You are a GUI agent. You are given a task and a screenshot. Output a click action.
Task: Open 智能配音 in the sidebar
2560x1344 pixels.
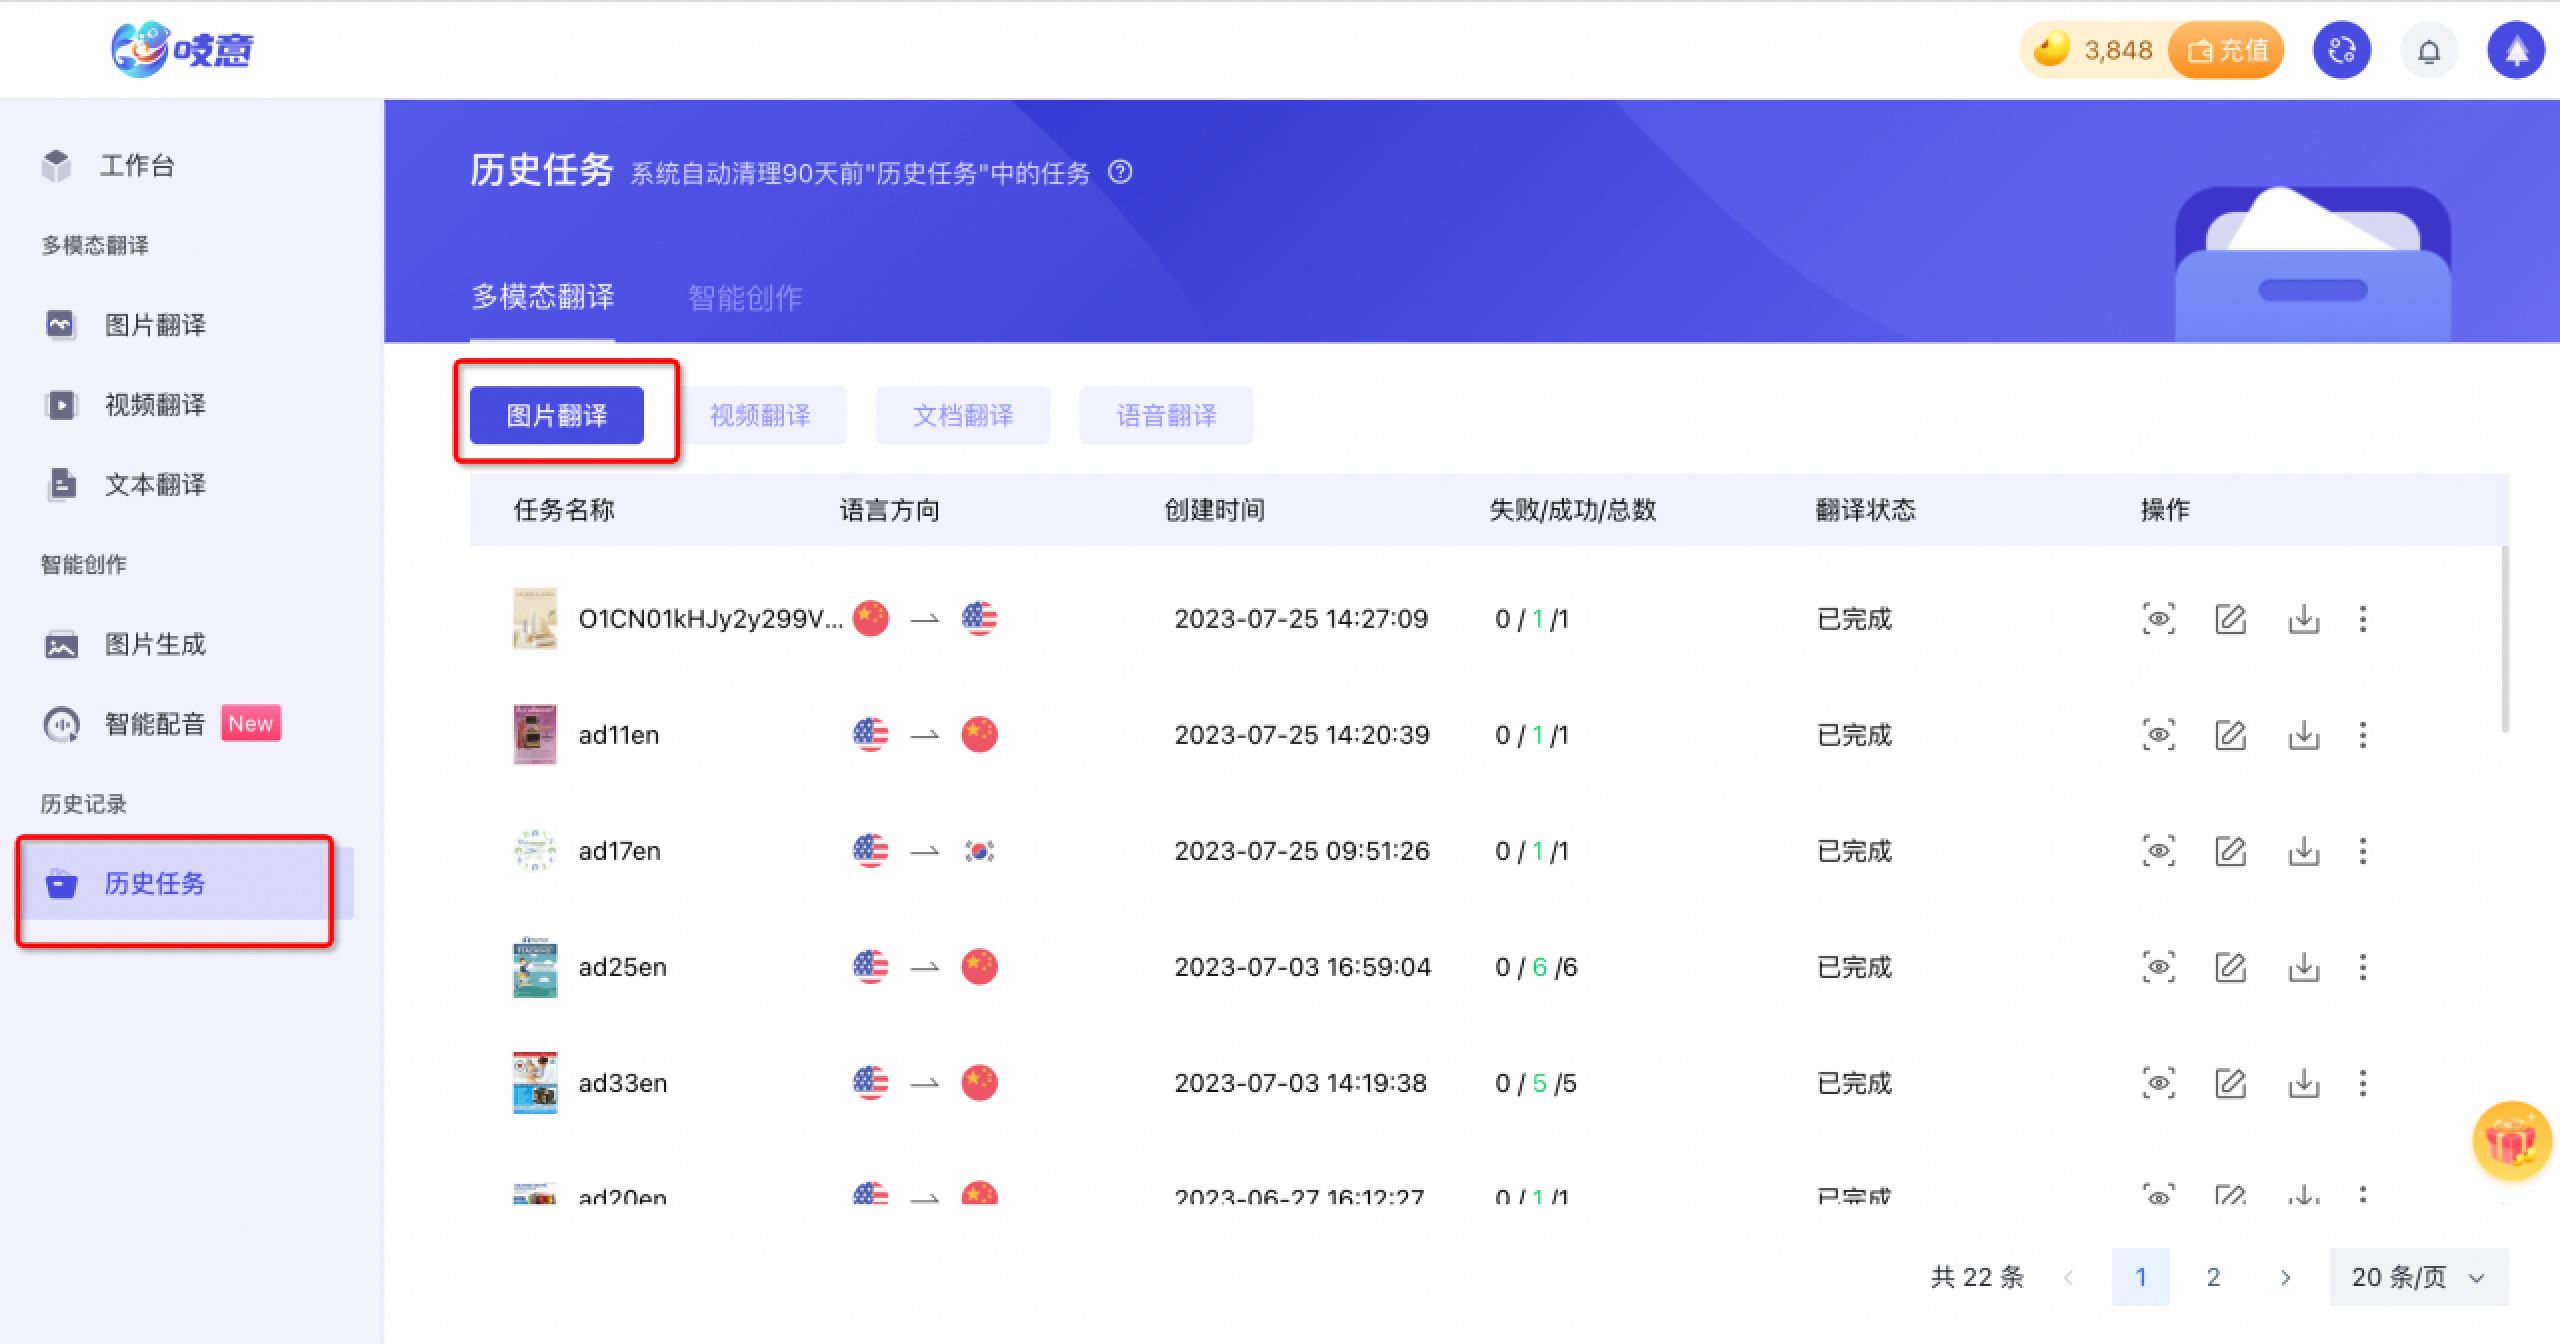tap(154, 723)
